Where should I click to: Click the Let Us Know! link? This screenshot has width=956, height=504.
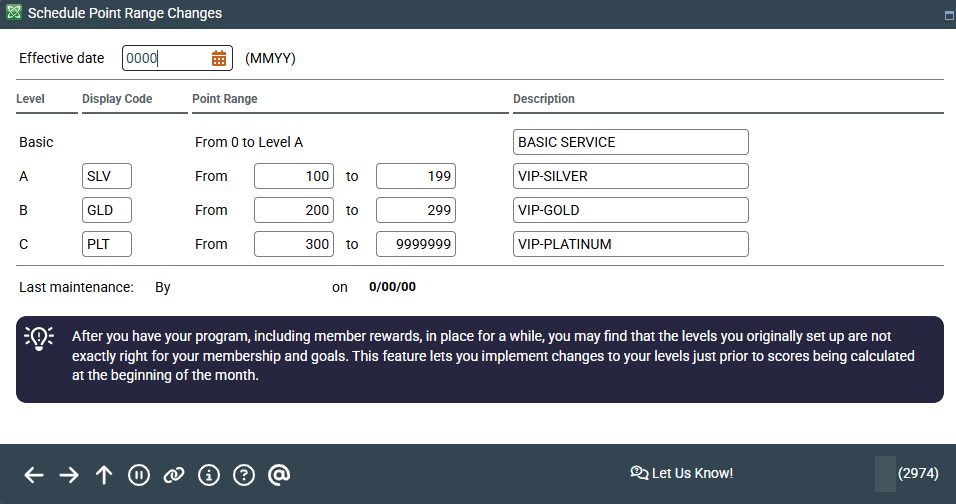(682, 473)
